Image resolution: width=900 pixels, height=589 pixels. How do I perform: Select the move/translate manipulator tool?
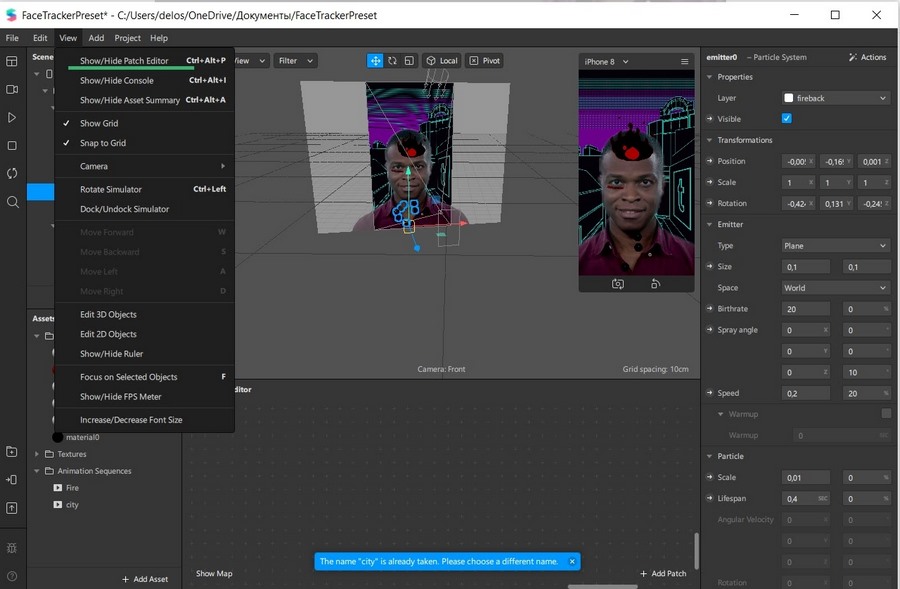(x=375, y=61)
